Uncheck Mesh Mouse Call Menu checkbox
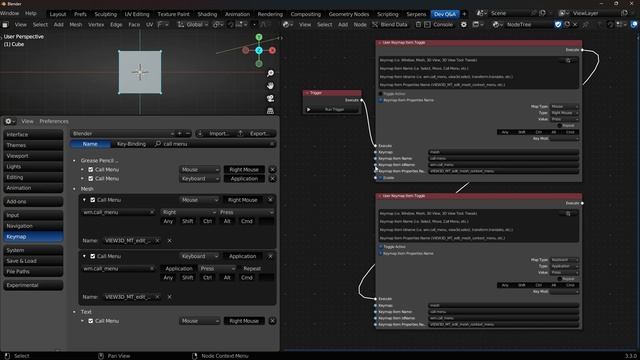640x360 pixels. pyautogui.click(x=93, y=200)
